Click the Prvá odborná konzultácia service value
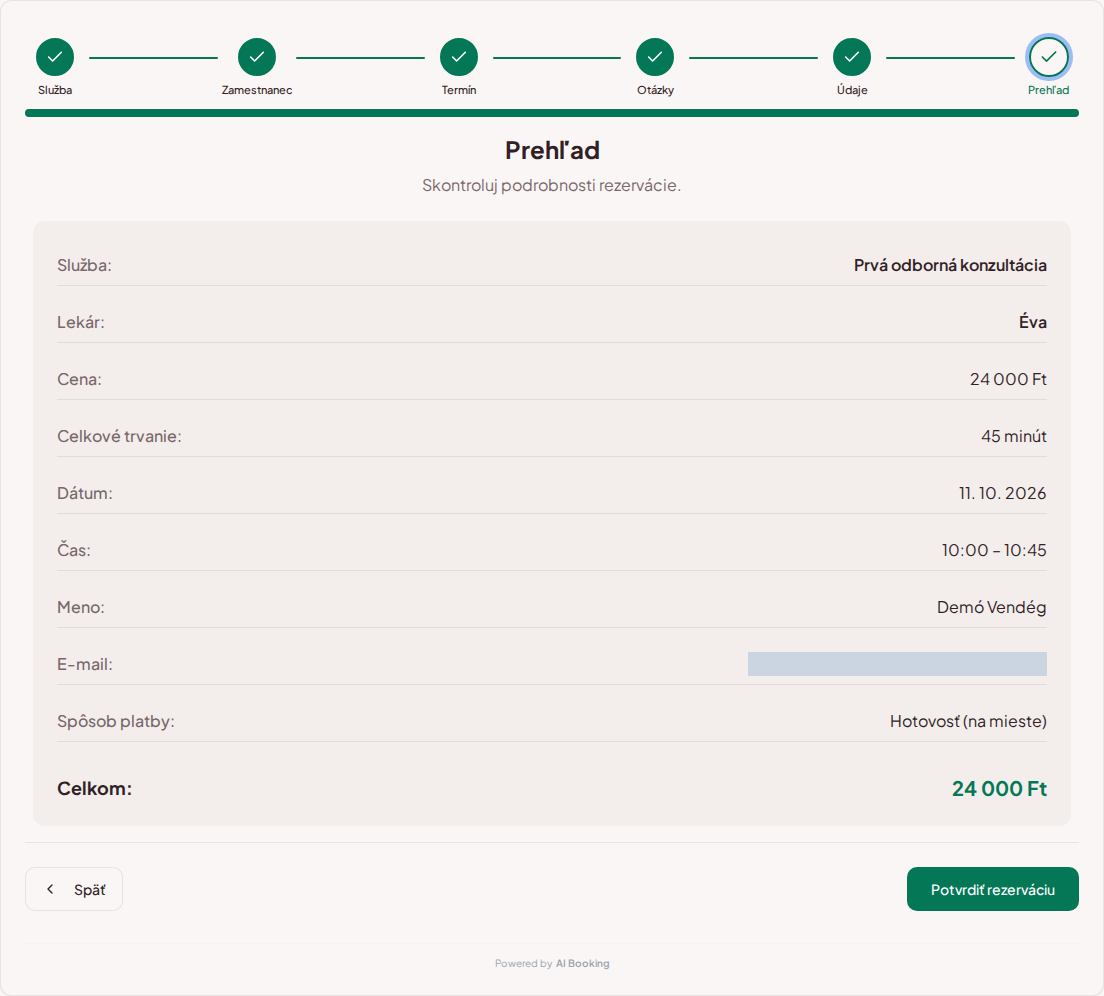This screenshot has width=1104, height=996. coord(950,265)
